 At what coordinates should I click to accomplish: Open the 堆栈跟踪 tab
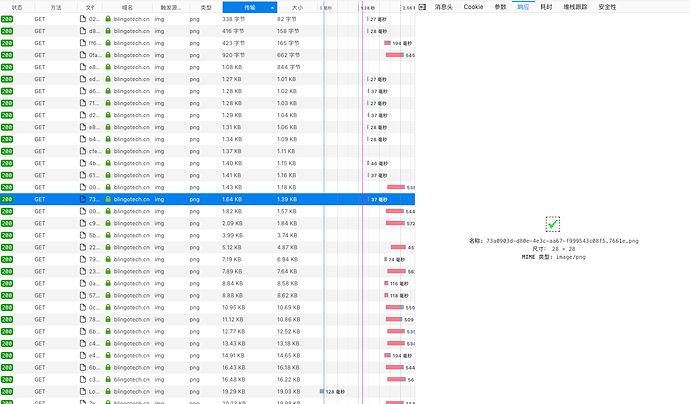(575, 7)
